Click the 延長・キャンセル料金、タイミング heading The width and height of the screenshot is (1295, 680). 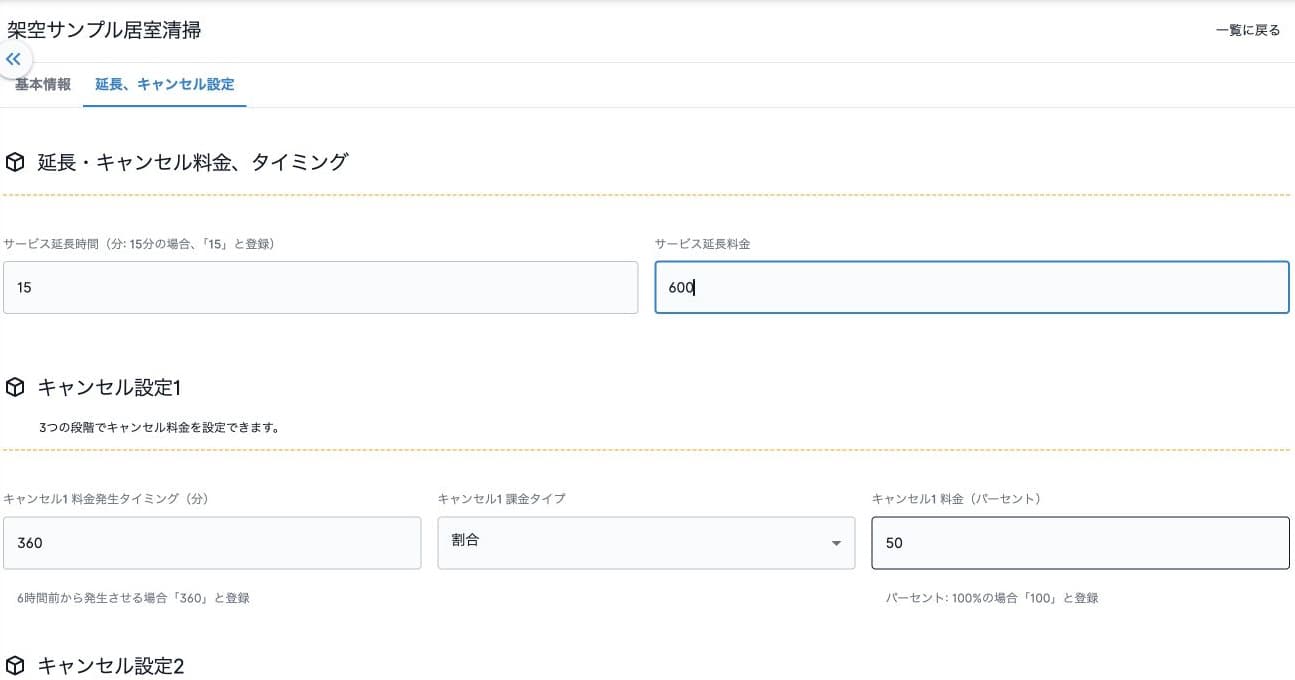click(193, 162)
